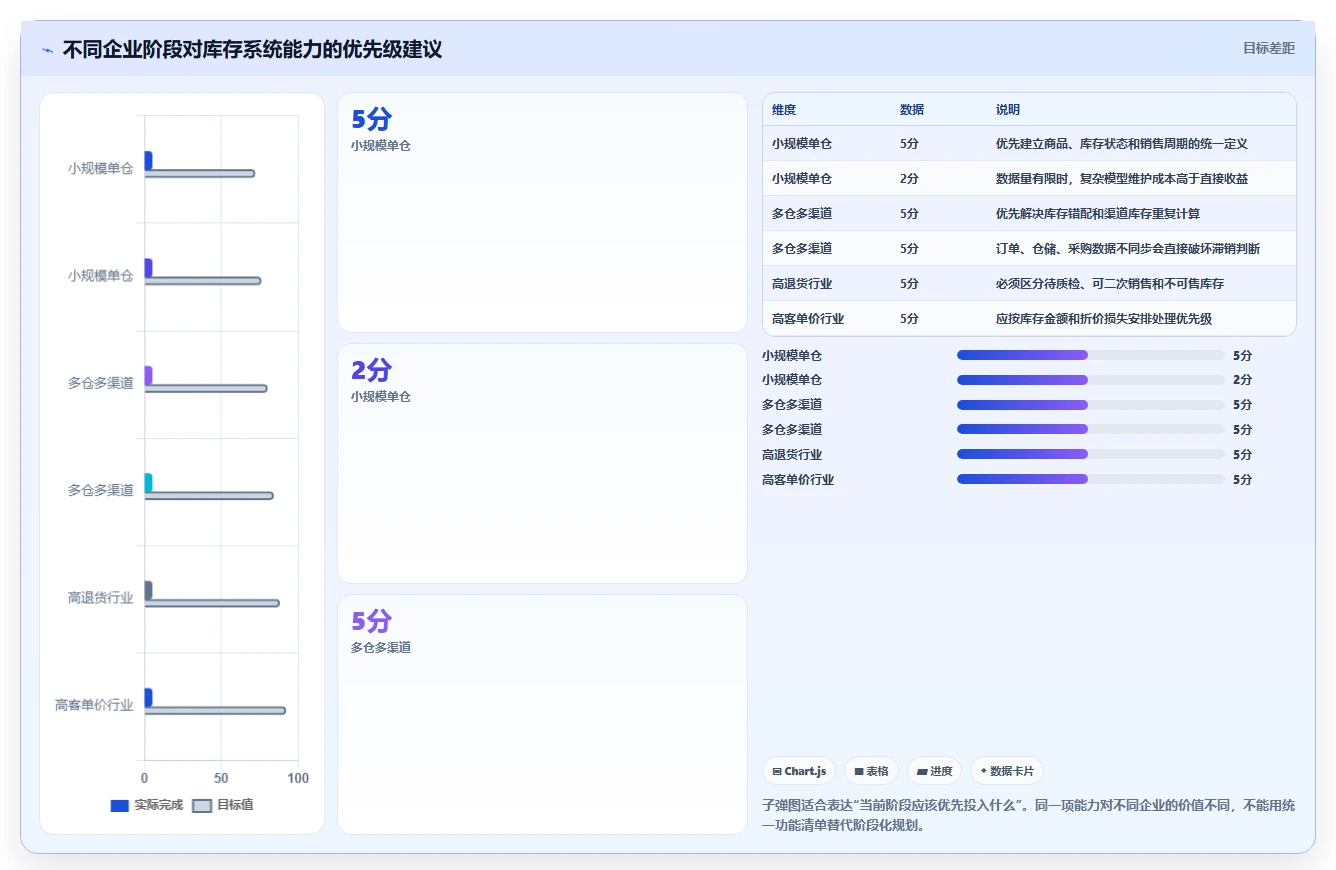
Task: Click the 表格 tag icon
Action: pyautogui.click(x=859, y=772)
